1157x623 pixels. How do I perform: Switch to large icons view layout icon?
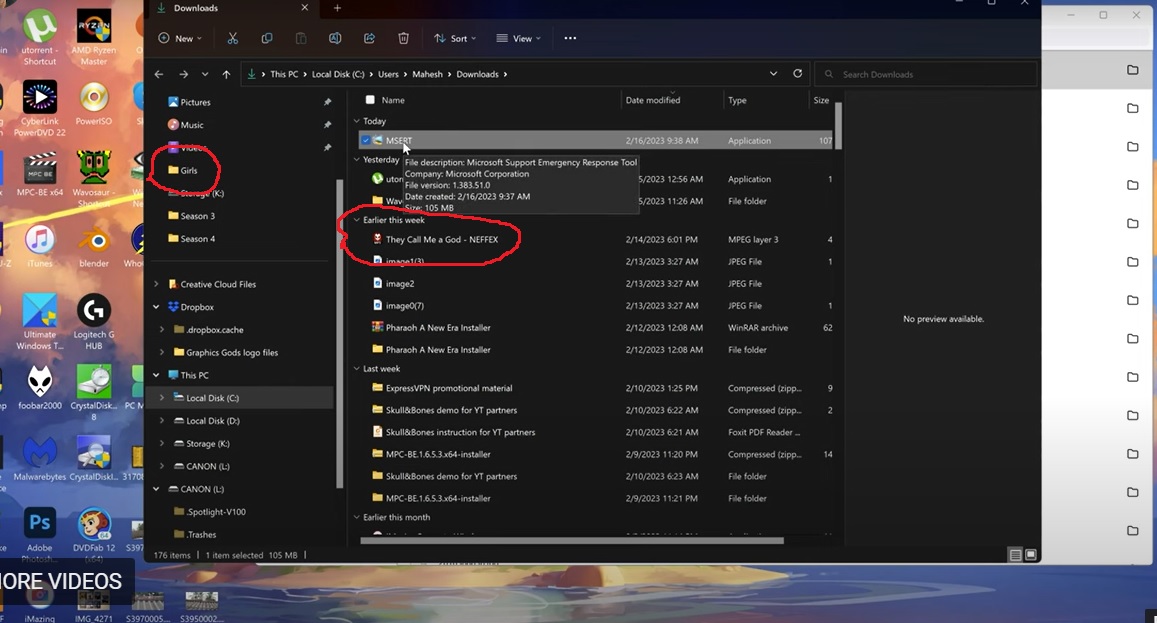click(1031, 555)
